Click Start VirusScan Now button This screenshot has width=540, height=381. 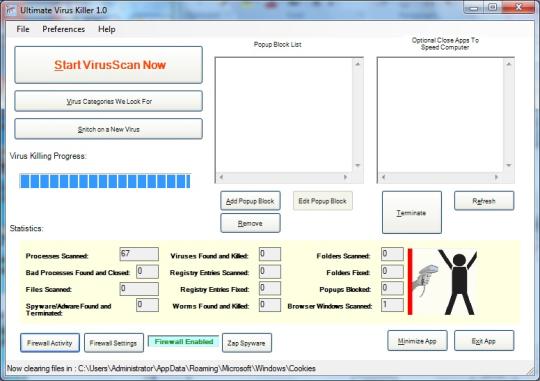point(108,65)
